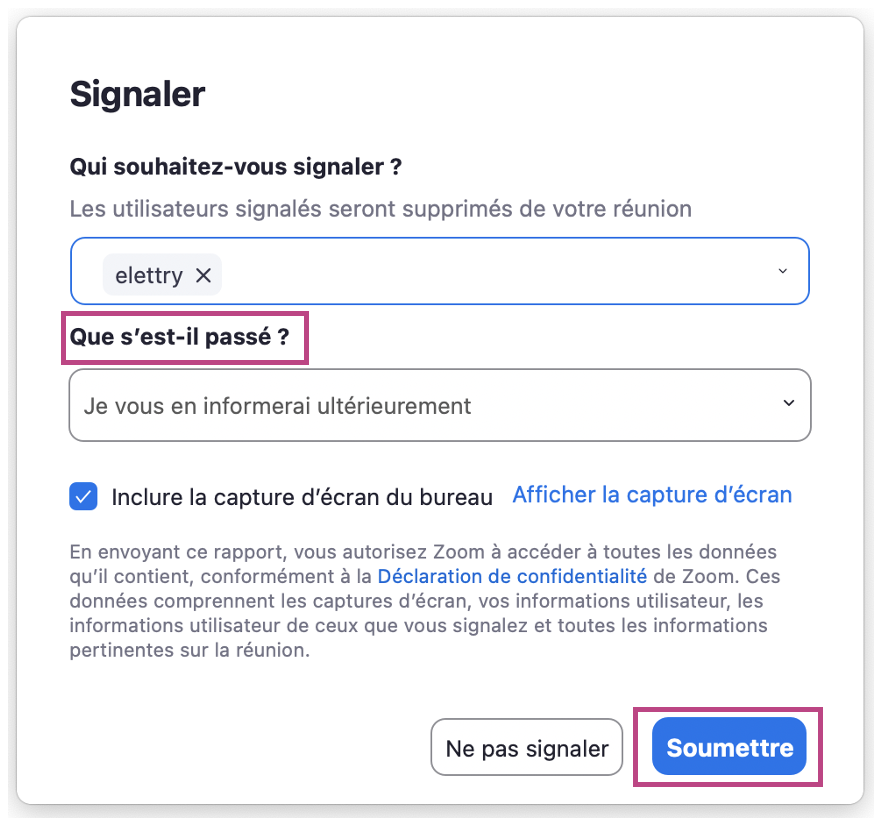This screenshot has width=882, height=830.
Task: Select the elettry user chip name
Action: point(149,275)
